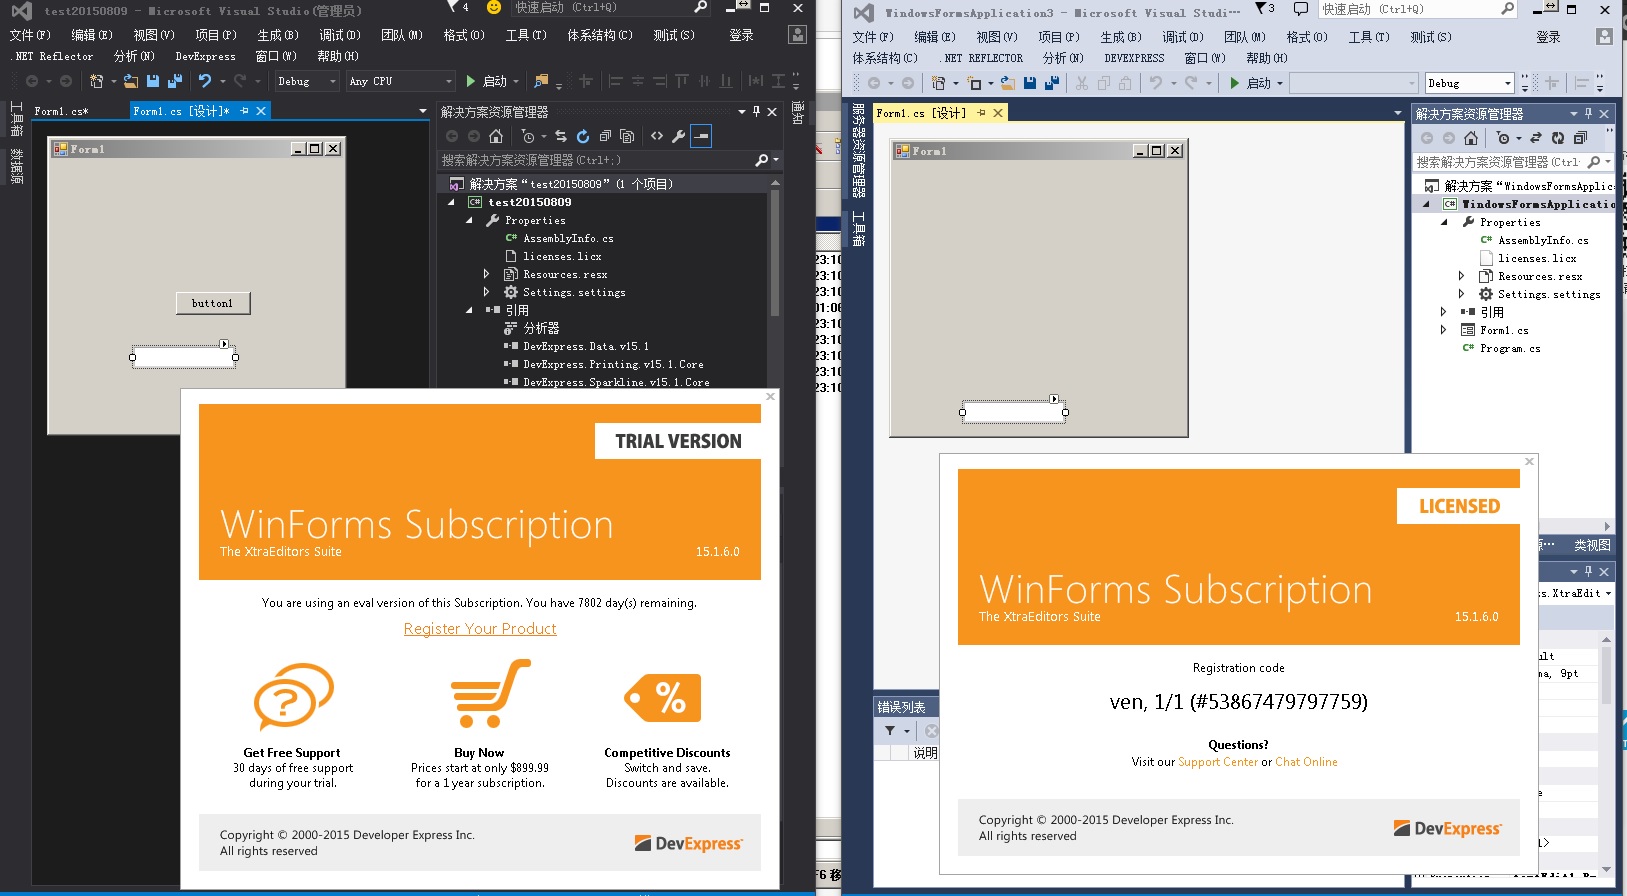The width and height of the screenshot is (1627, 896).
Task: Click account avatar icon in left Visual Studio
Action: [x=797, y=35]
